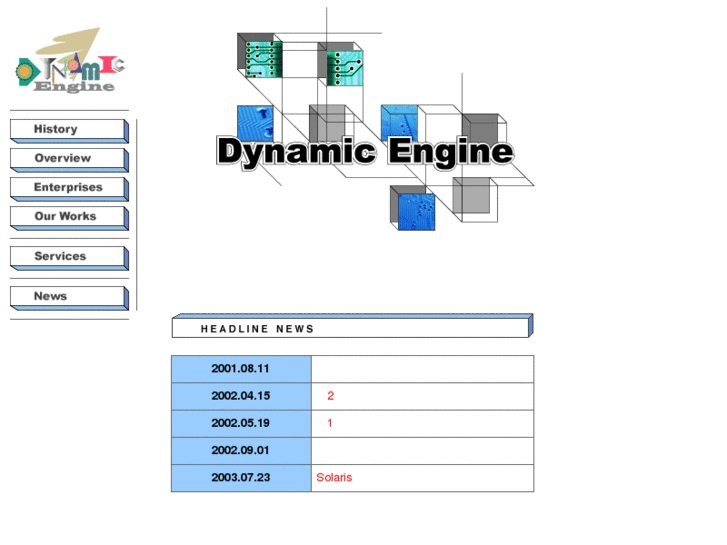Select the date 2003.07.23
727x545 pixels.
[x=240, y=478]
